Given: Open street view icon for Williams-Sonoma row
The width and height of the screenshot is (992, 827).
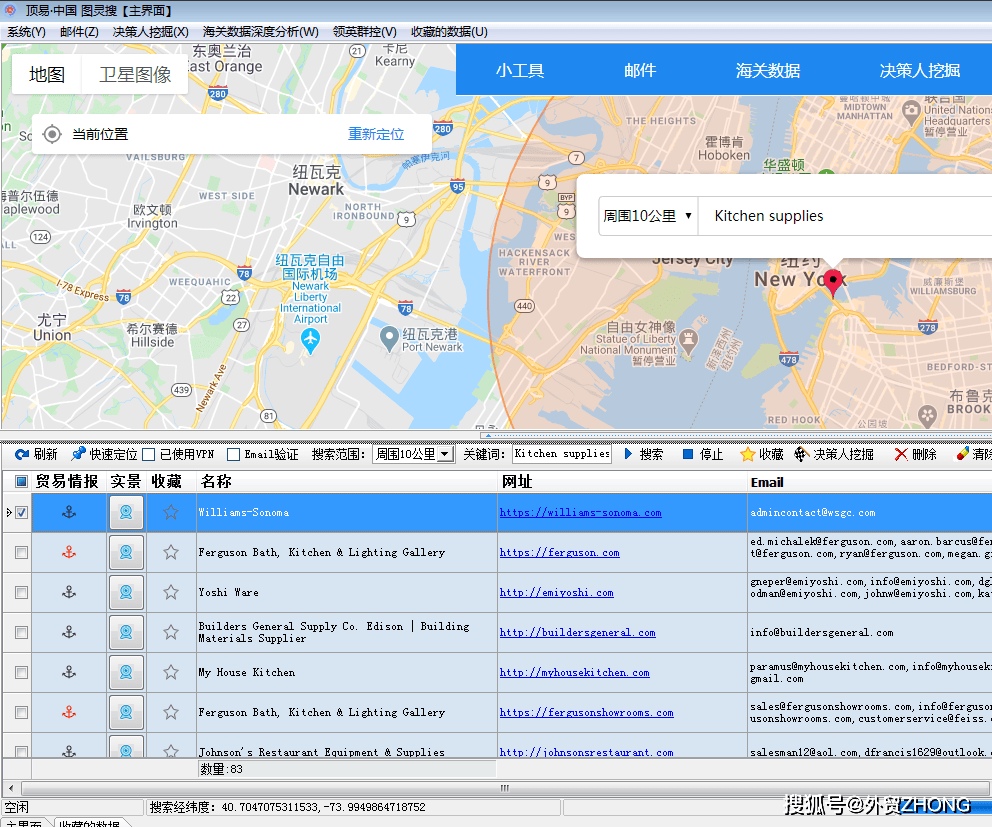Looking at the screenshot, I should pos(126,513).
